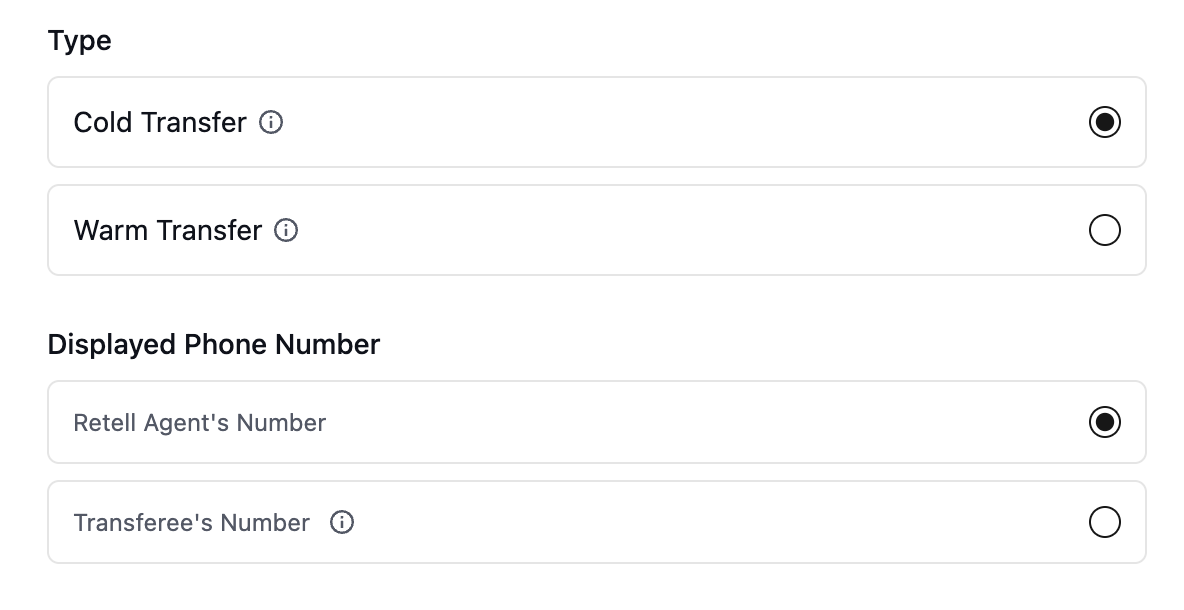Choose the Retell Agent's Number radio button
This screenshot has height=610, width=1184.
point(1105,422)
